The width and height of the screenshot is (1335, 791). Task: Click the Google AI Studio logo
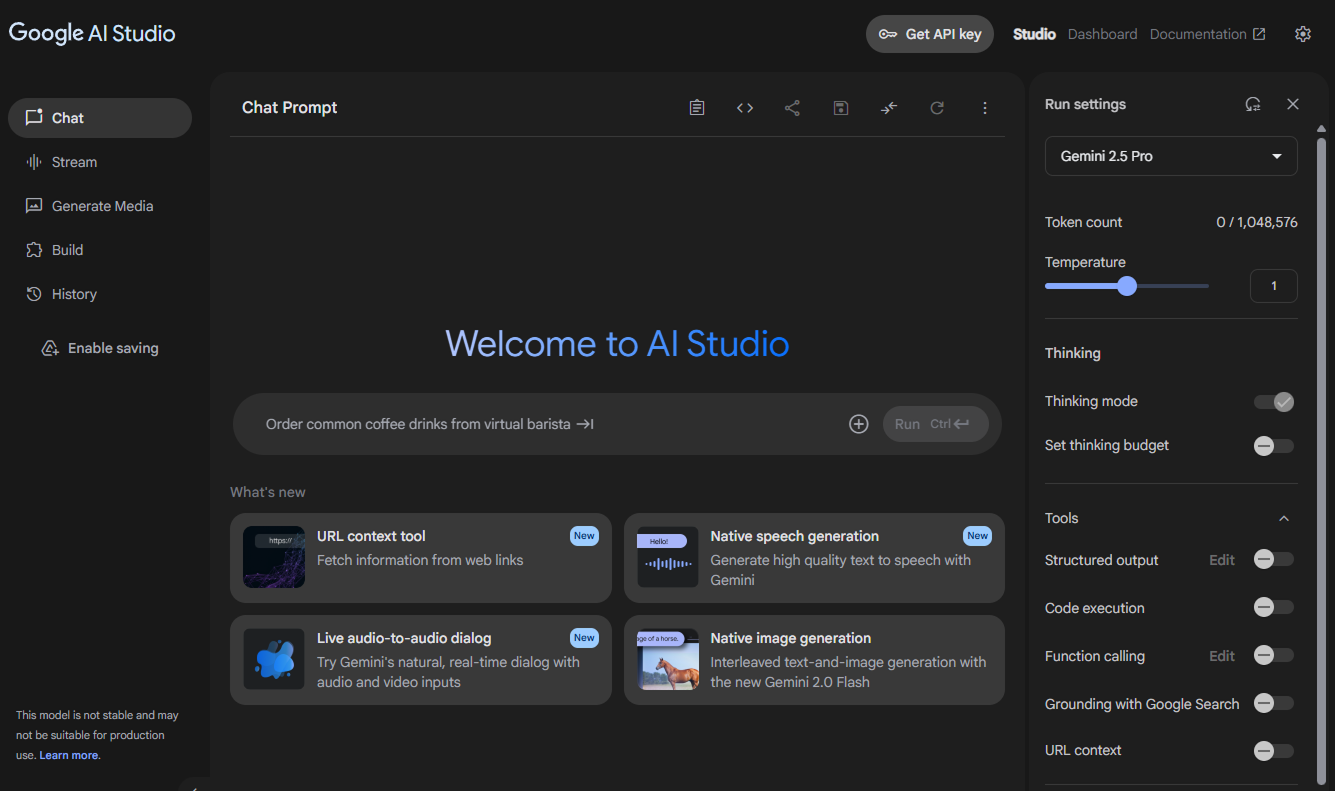click(x=92, y=33)
